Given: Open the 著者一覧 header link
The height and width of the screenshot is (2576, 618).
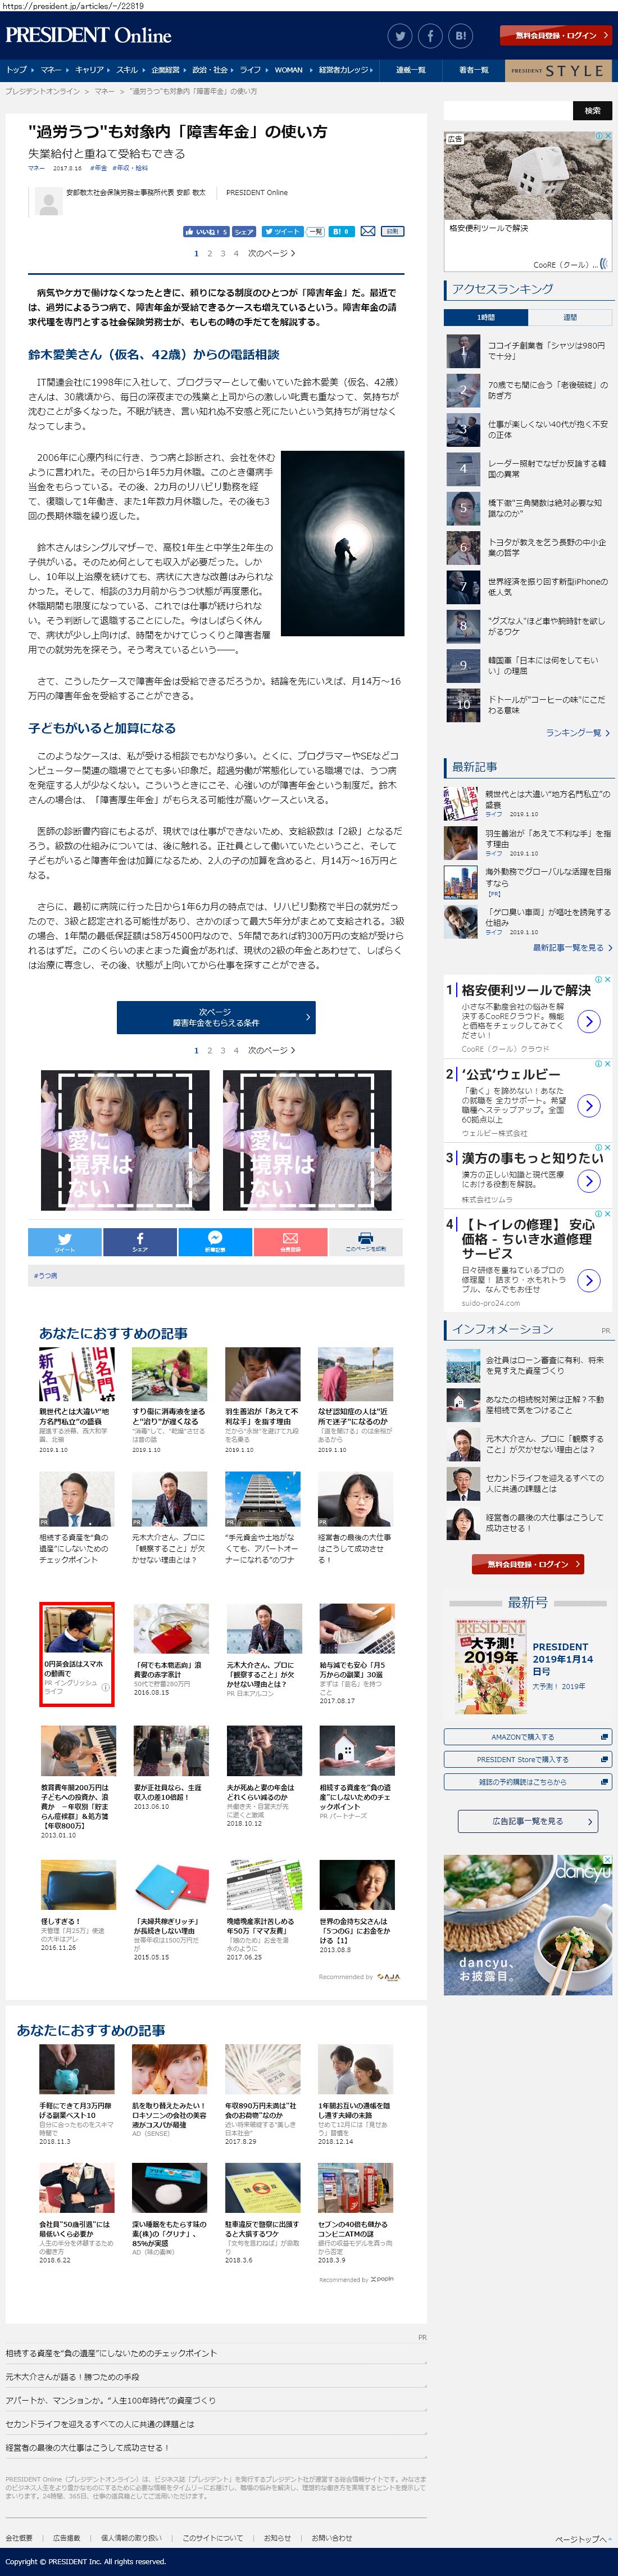Looking at the screenshot, I should point(473,70).
